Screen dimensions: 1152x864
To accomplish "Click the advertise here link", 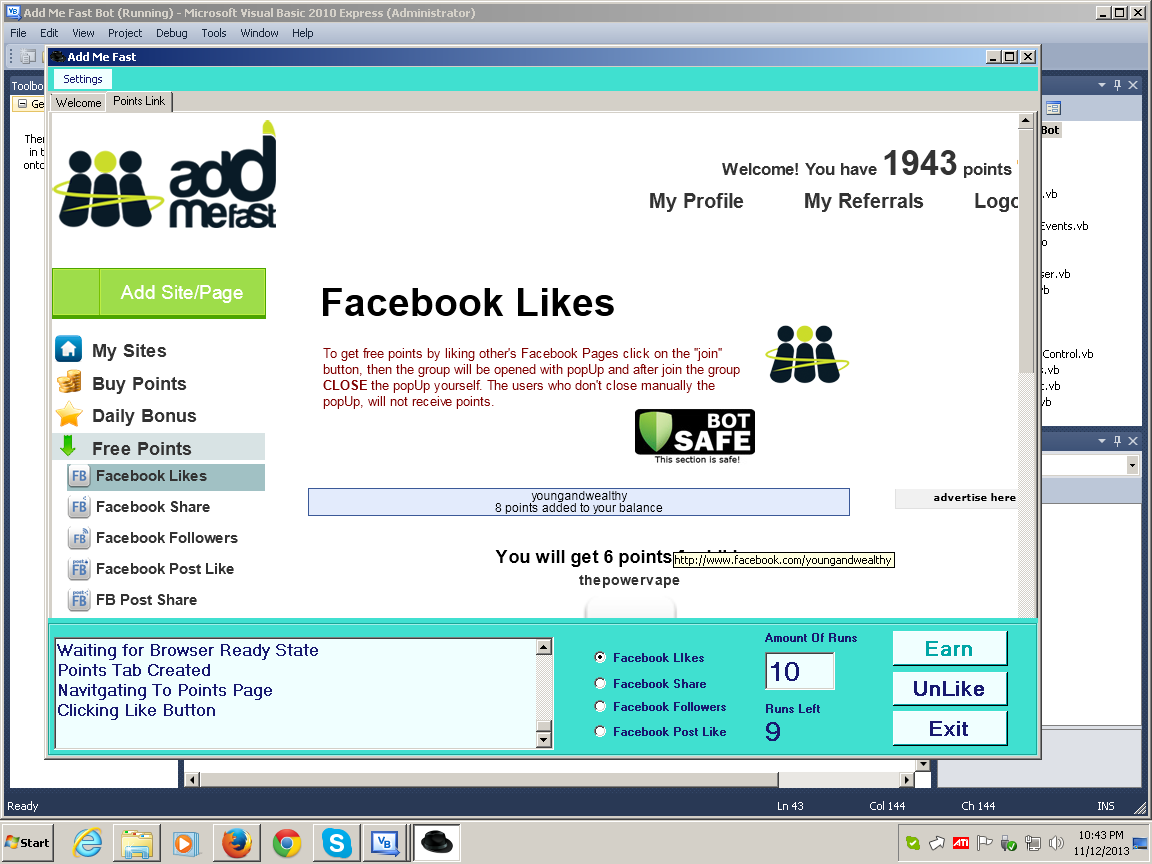I will coord(974,497).
